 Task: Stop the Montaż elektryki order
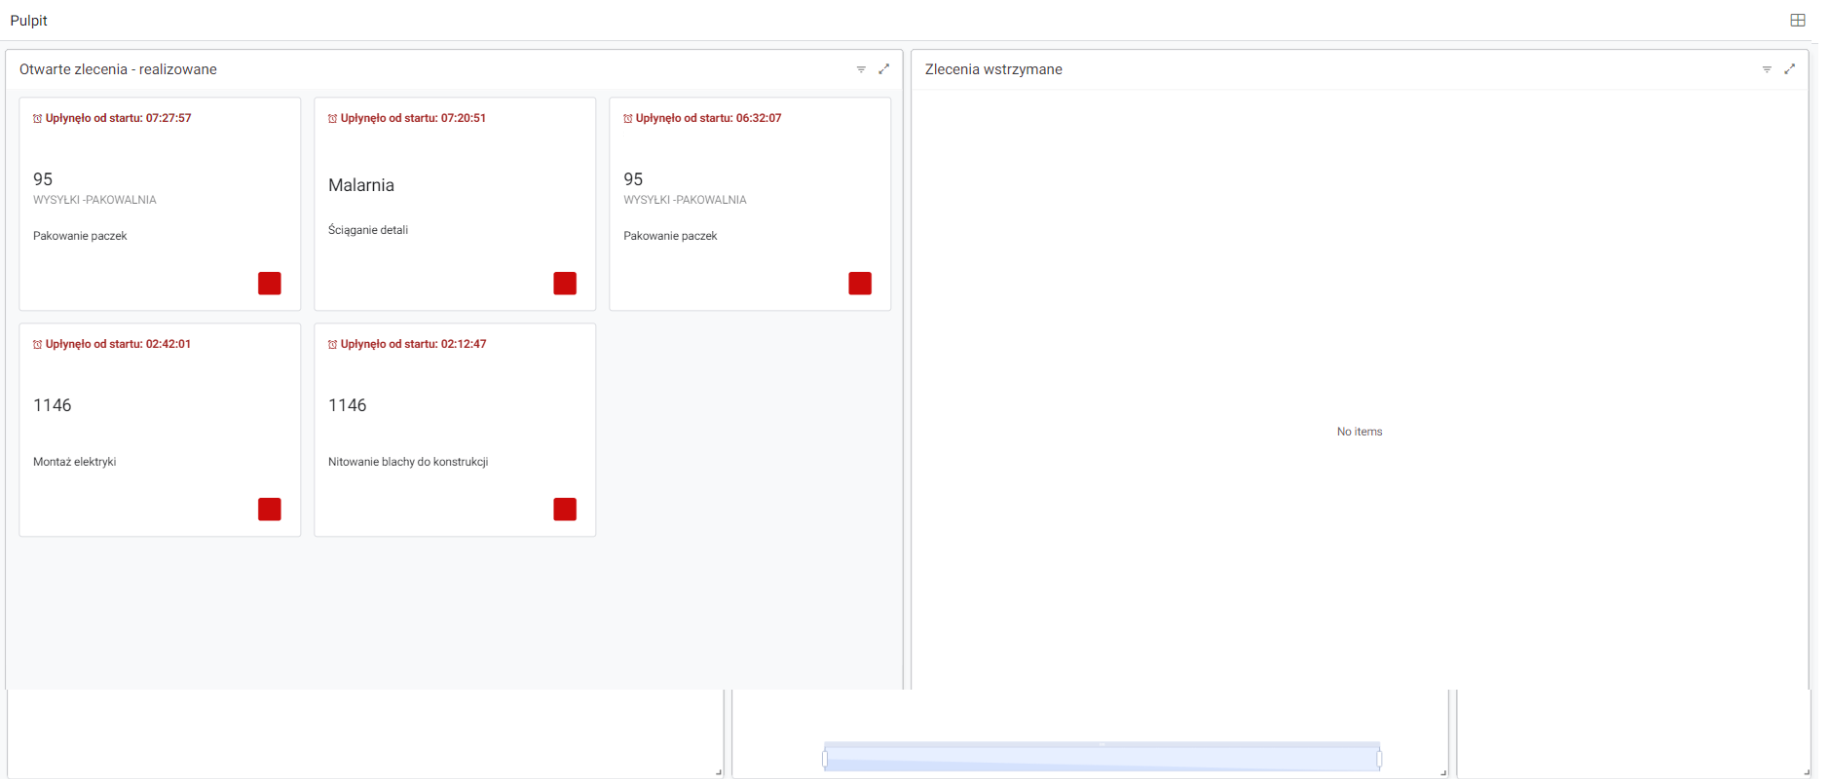(x=269, y=509)
